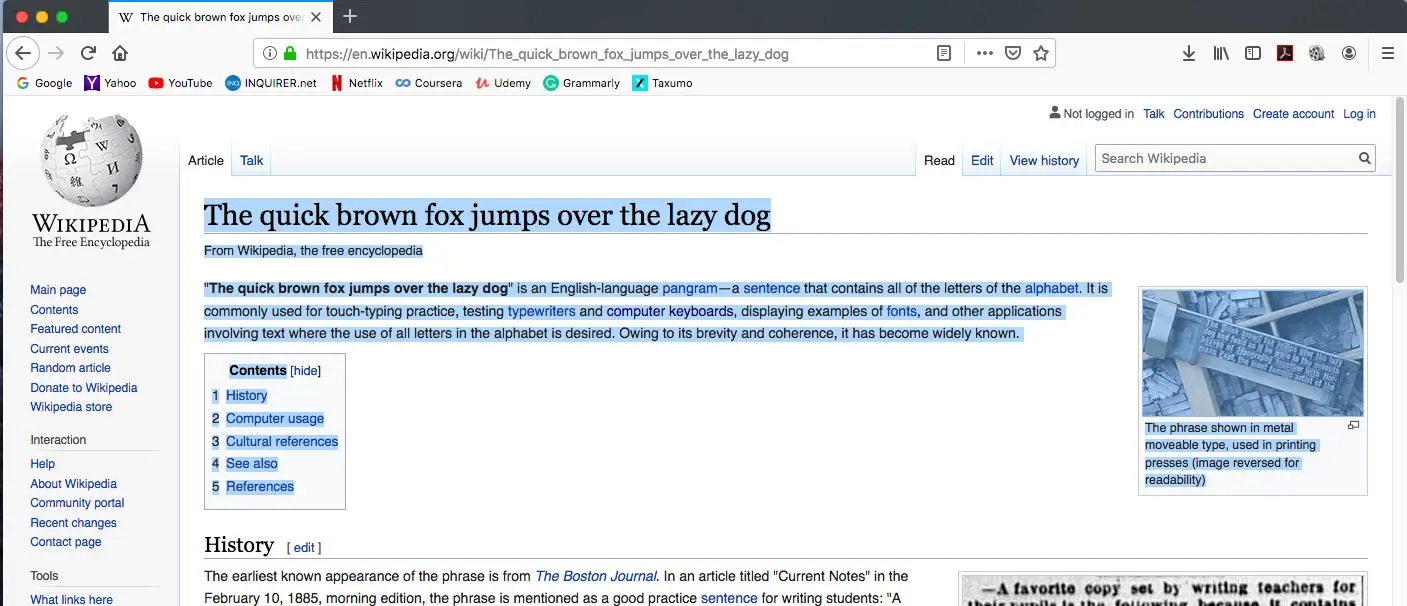Image resolution: width=1407 pixels, height=606 pixels.
Task: Switch to the Talk tab
Action: 251,160
